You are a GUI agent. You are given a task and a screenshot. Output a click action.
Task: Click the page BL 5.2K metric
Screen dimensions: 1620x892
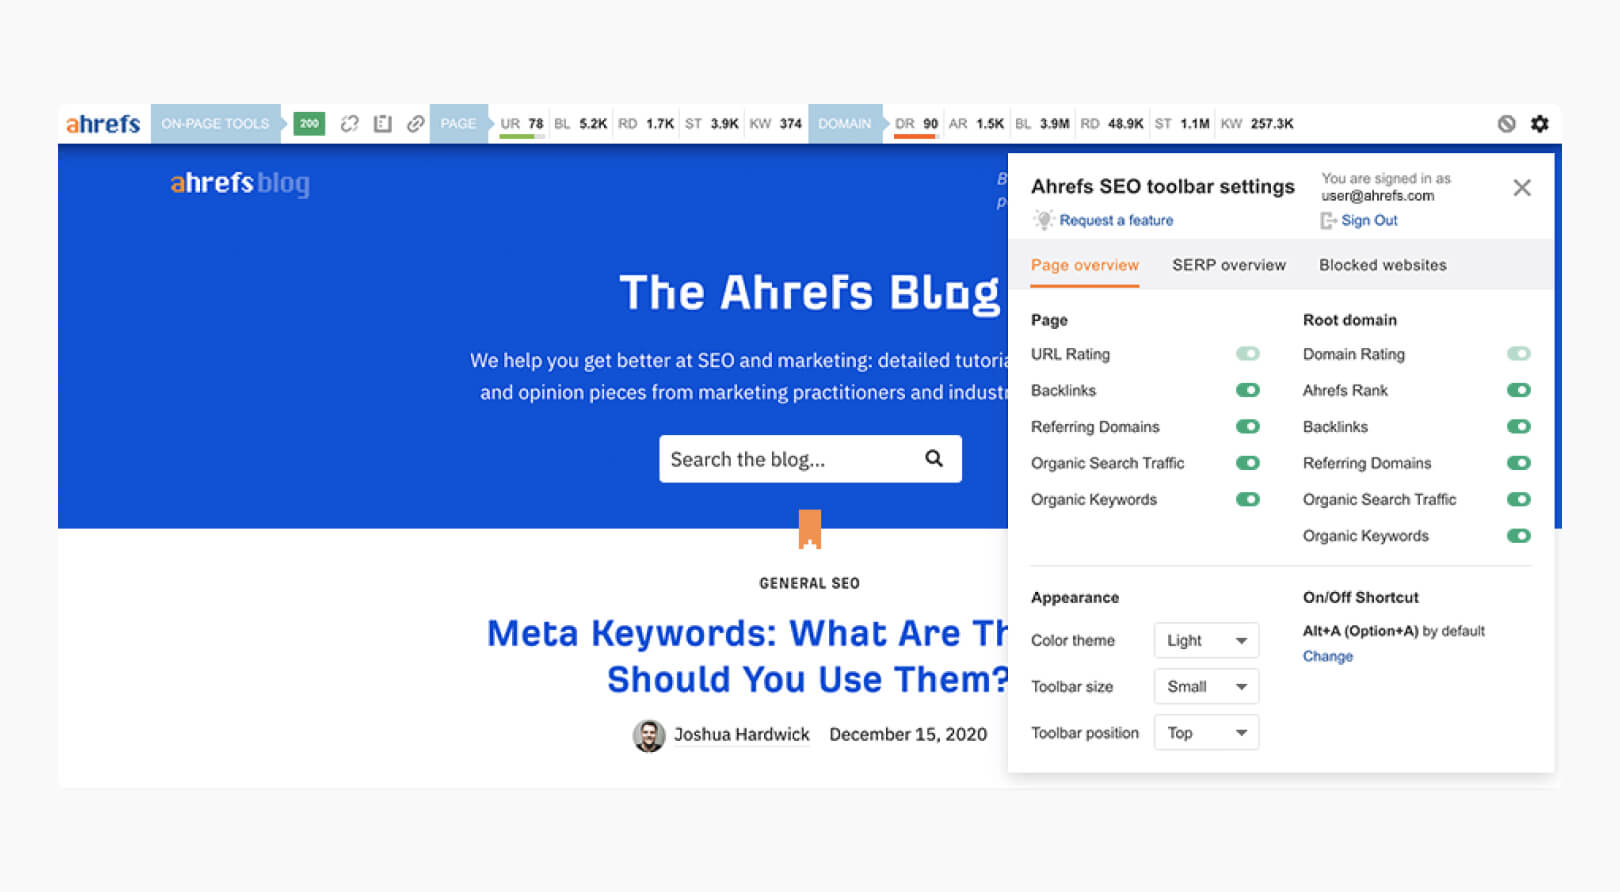click(580, 124)
